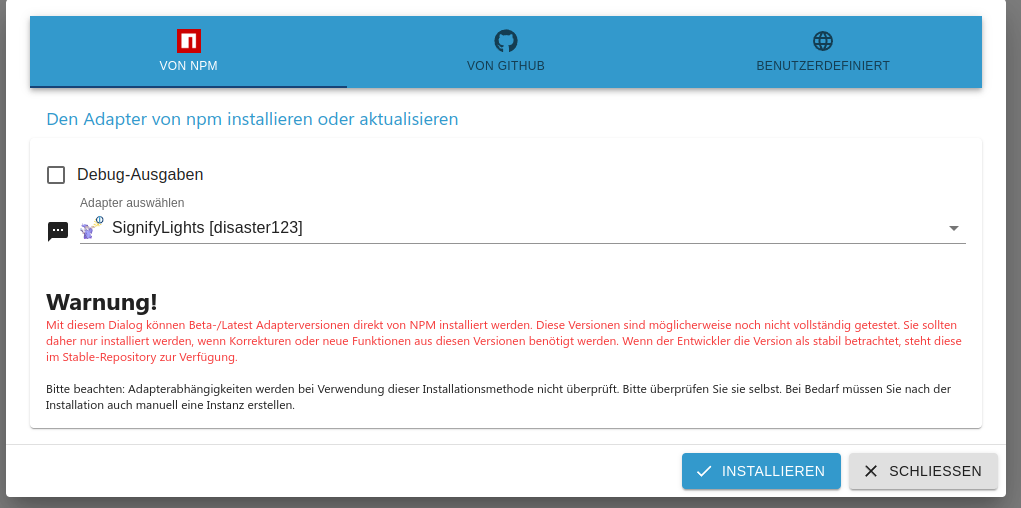Screen dimensions: 1021x508
Task: Click the checkmark icon on Installieren
Action: click(x=703, y=471)
